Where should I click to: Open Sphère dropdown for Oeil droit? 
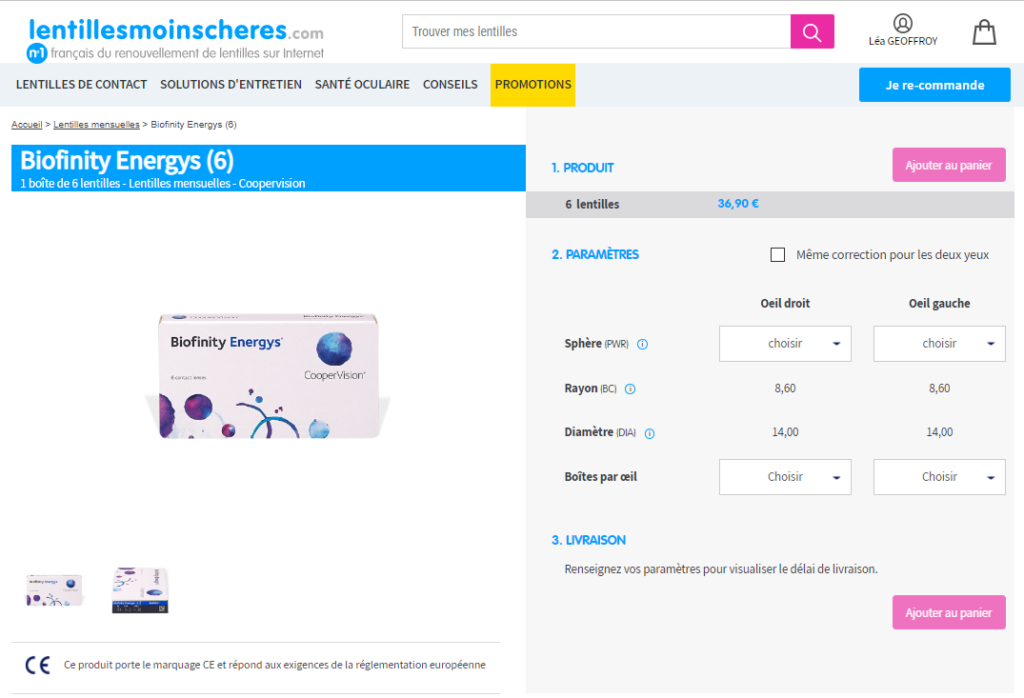(x=785, y=344)
